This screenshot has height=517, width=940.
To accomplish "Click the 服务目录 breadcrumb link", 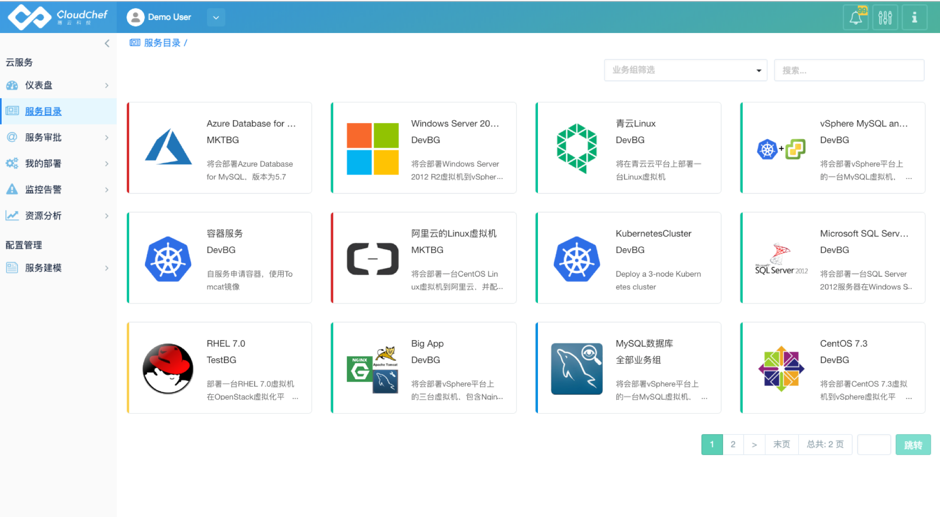I will click(x=162, y=43).
